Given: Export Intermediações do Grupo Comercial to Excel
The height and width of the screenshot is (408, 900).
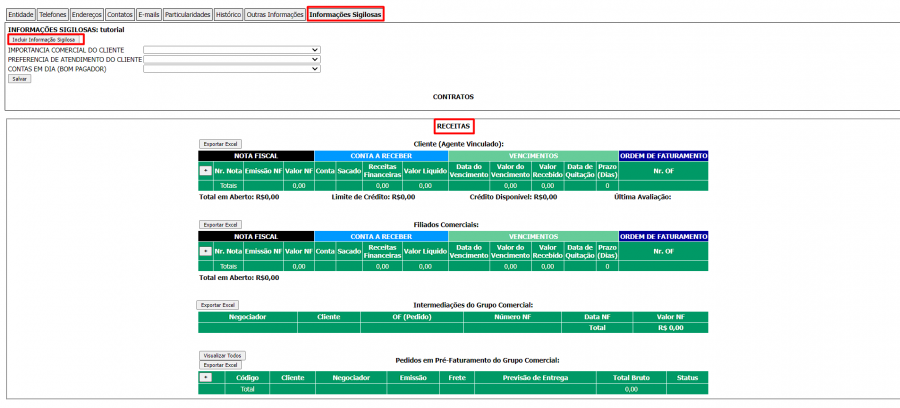Looking at the screenshot, I should coord(217,304).
